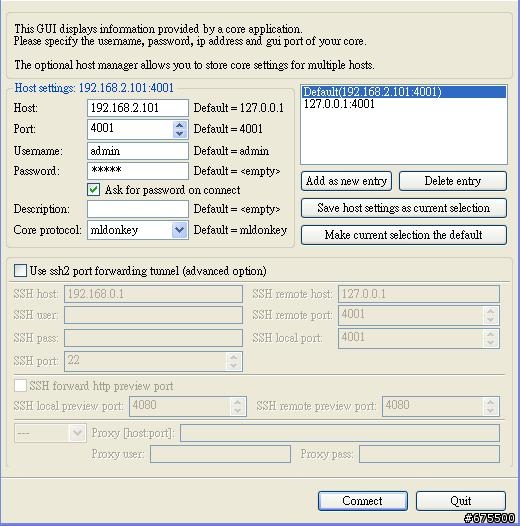Click the SSH user field
Image resolution: width=520 pixels, height=526 pixels.
coord(153,315)
